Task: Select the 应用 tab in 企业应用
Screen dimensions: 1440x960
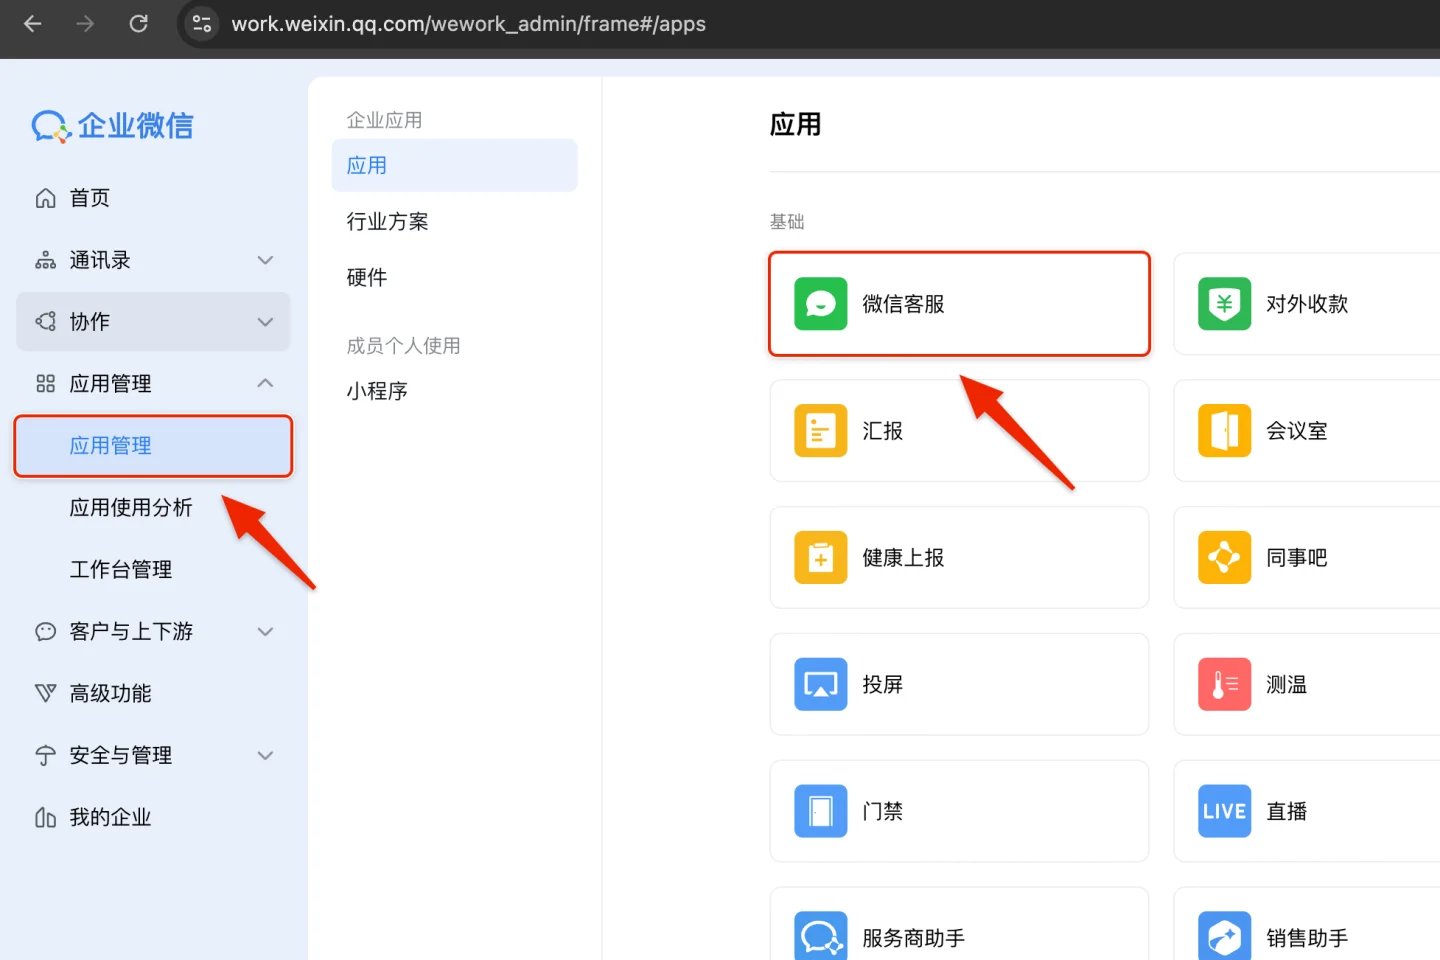Action: pos(454,166)
